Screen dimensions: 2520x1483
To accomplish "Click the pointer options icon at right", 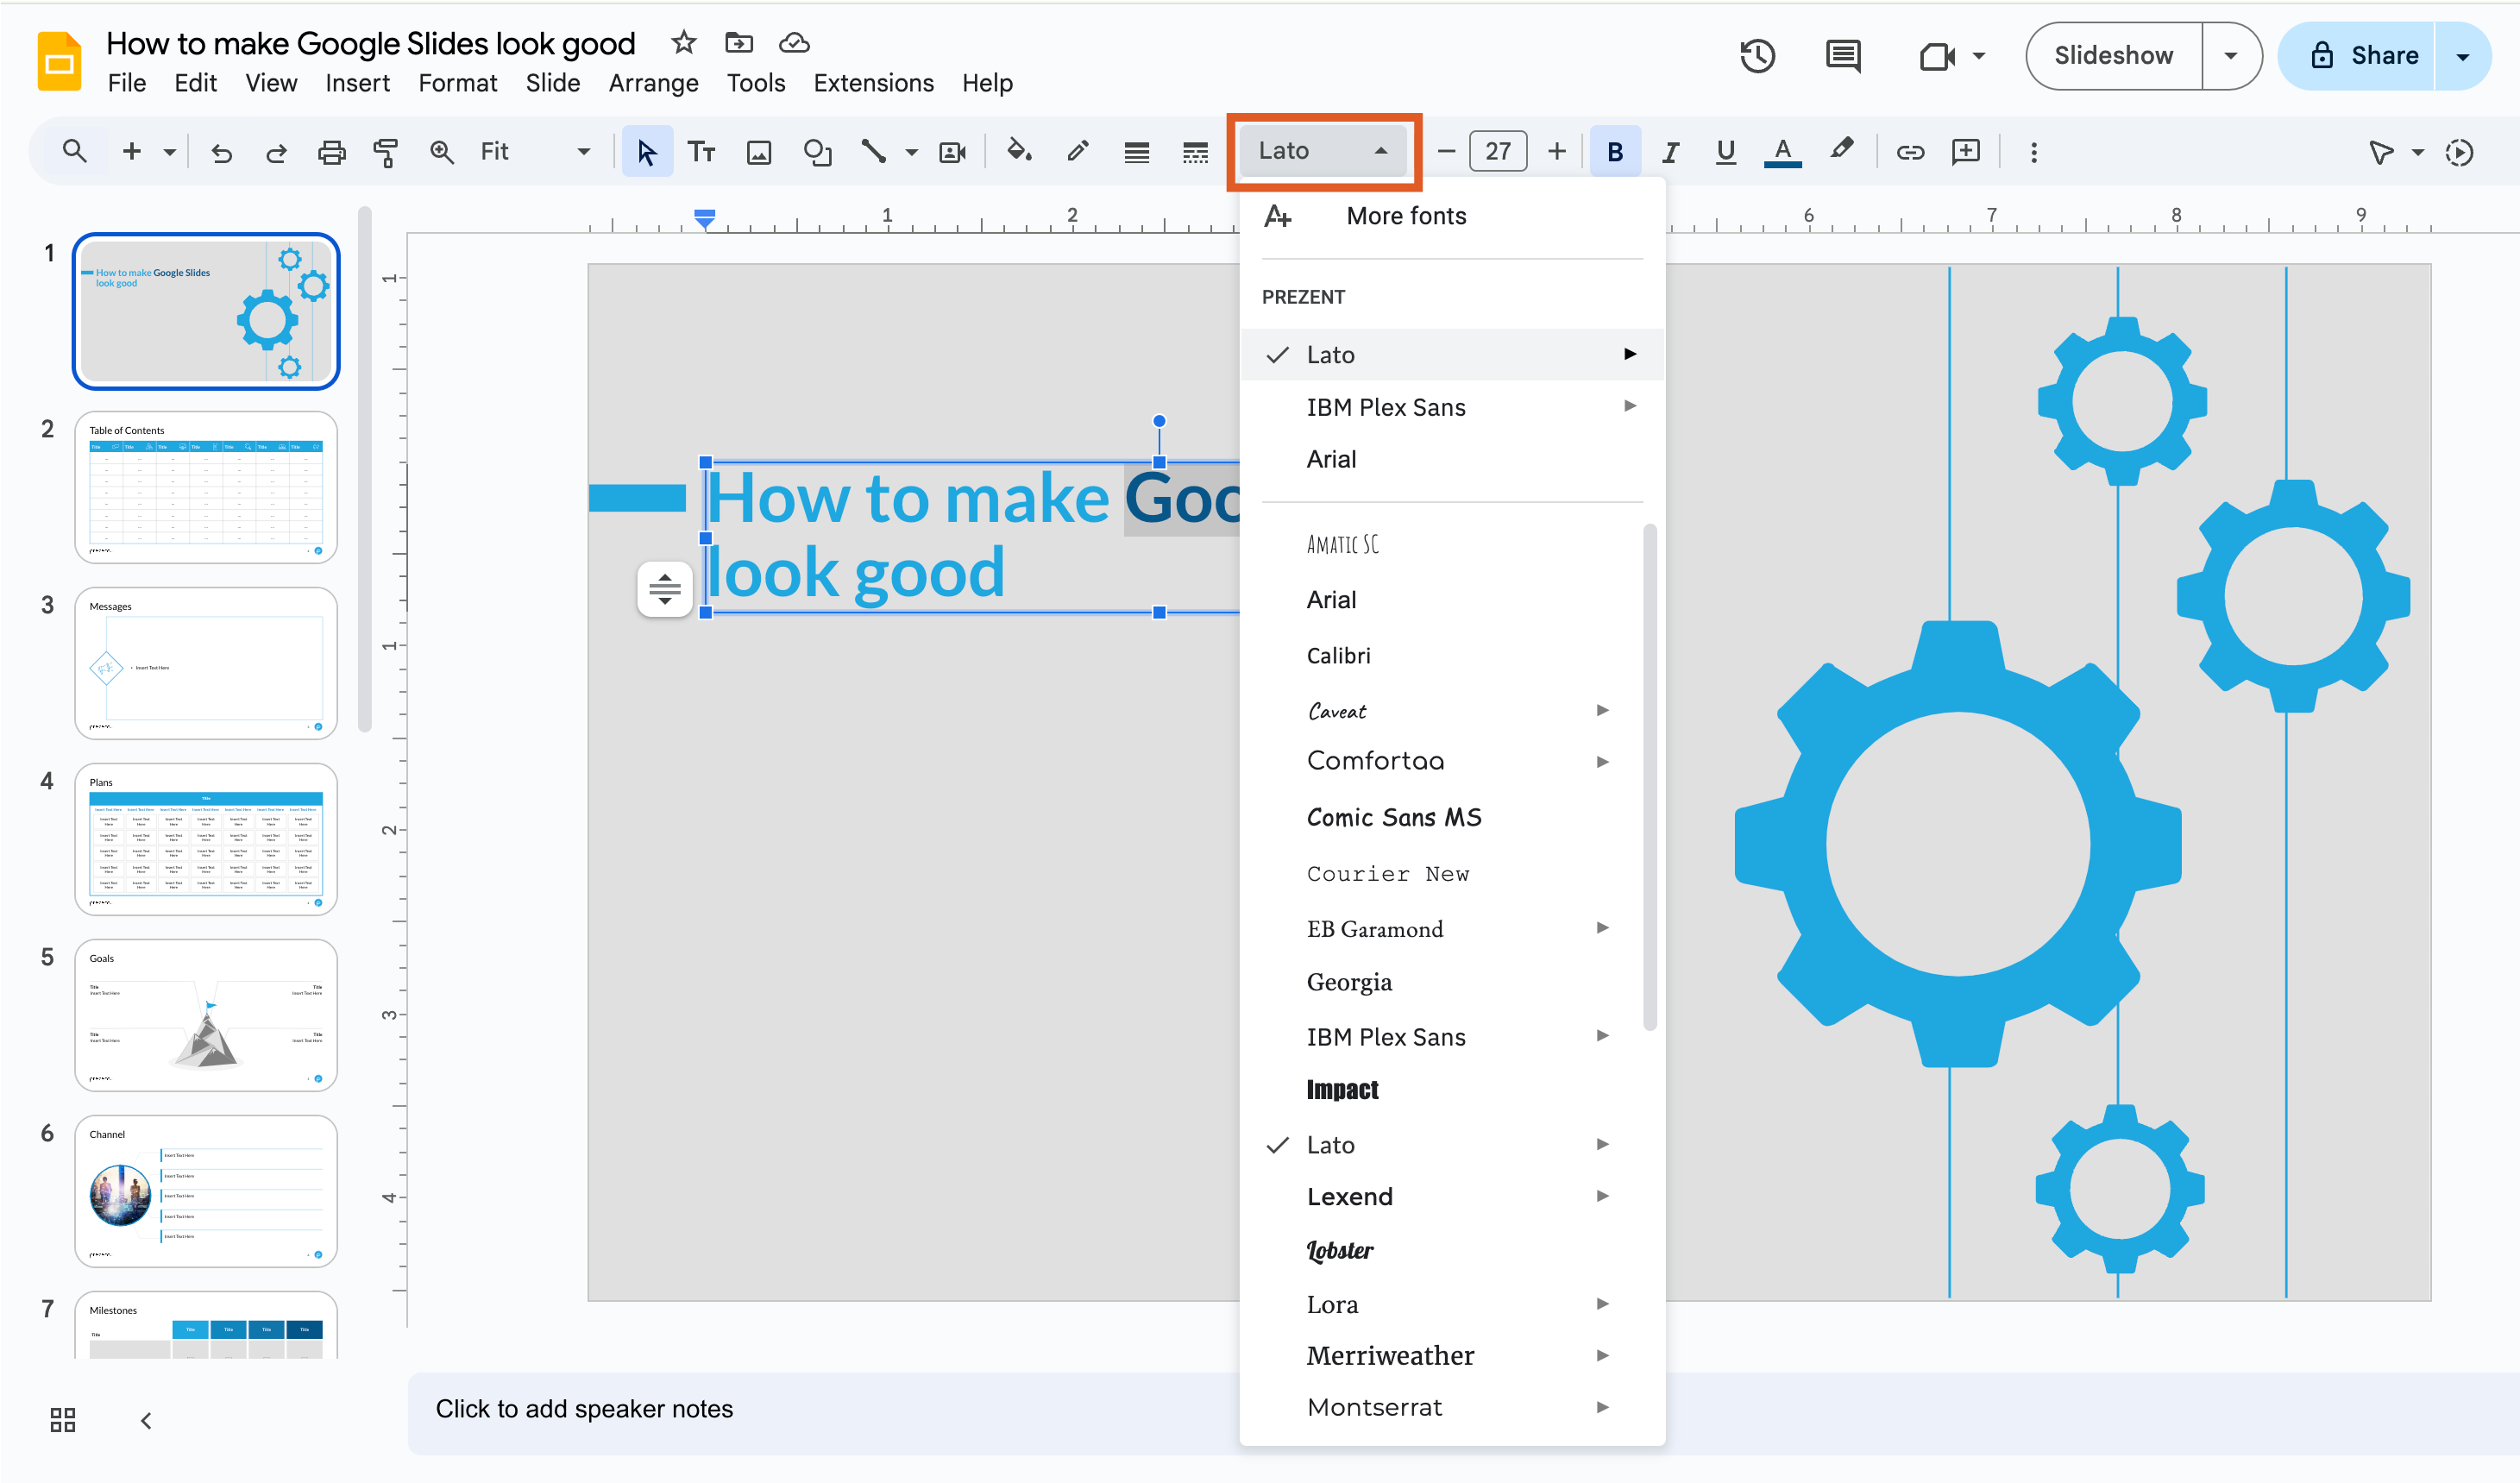I will pos(2382,152).
